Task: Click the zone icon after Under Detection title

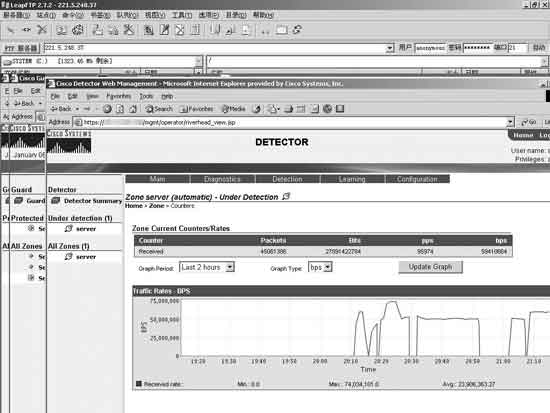Action: pyautogui.click(x=286, y=196)
